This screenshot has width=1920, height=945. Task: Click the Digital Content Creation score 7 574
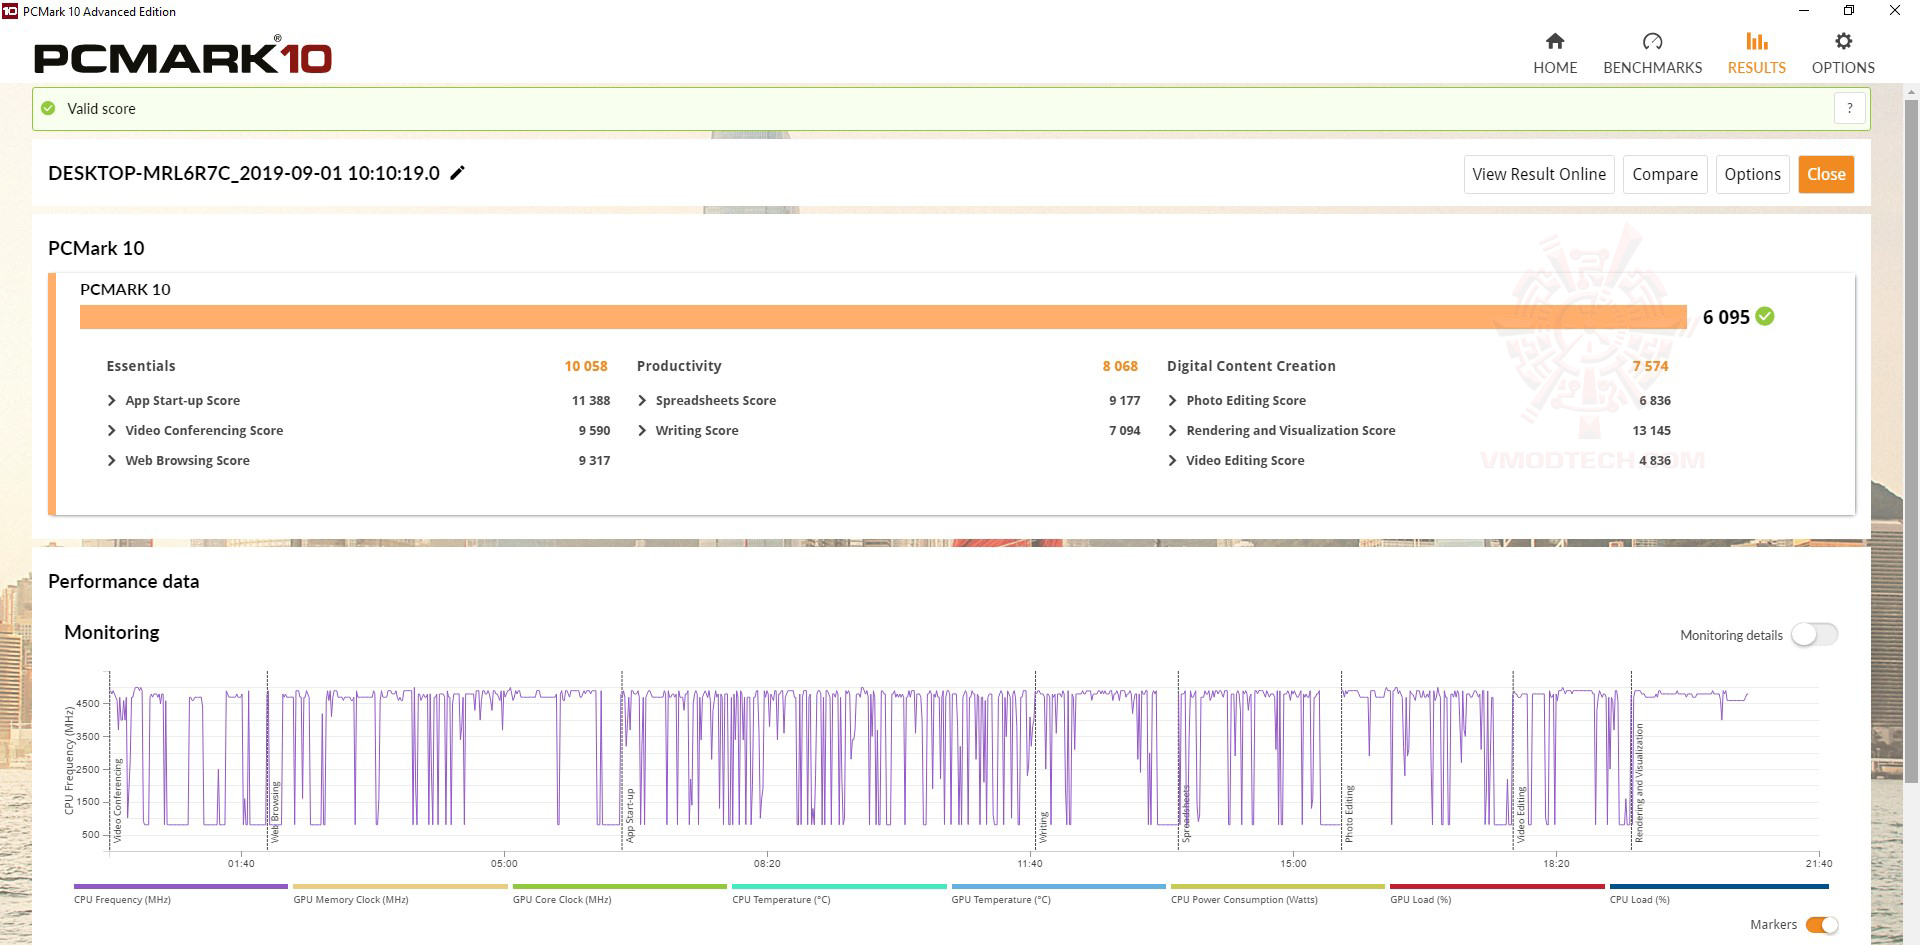click(1651, 366)
